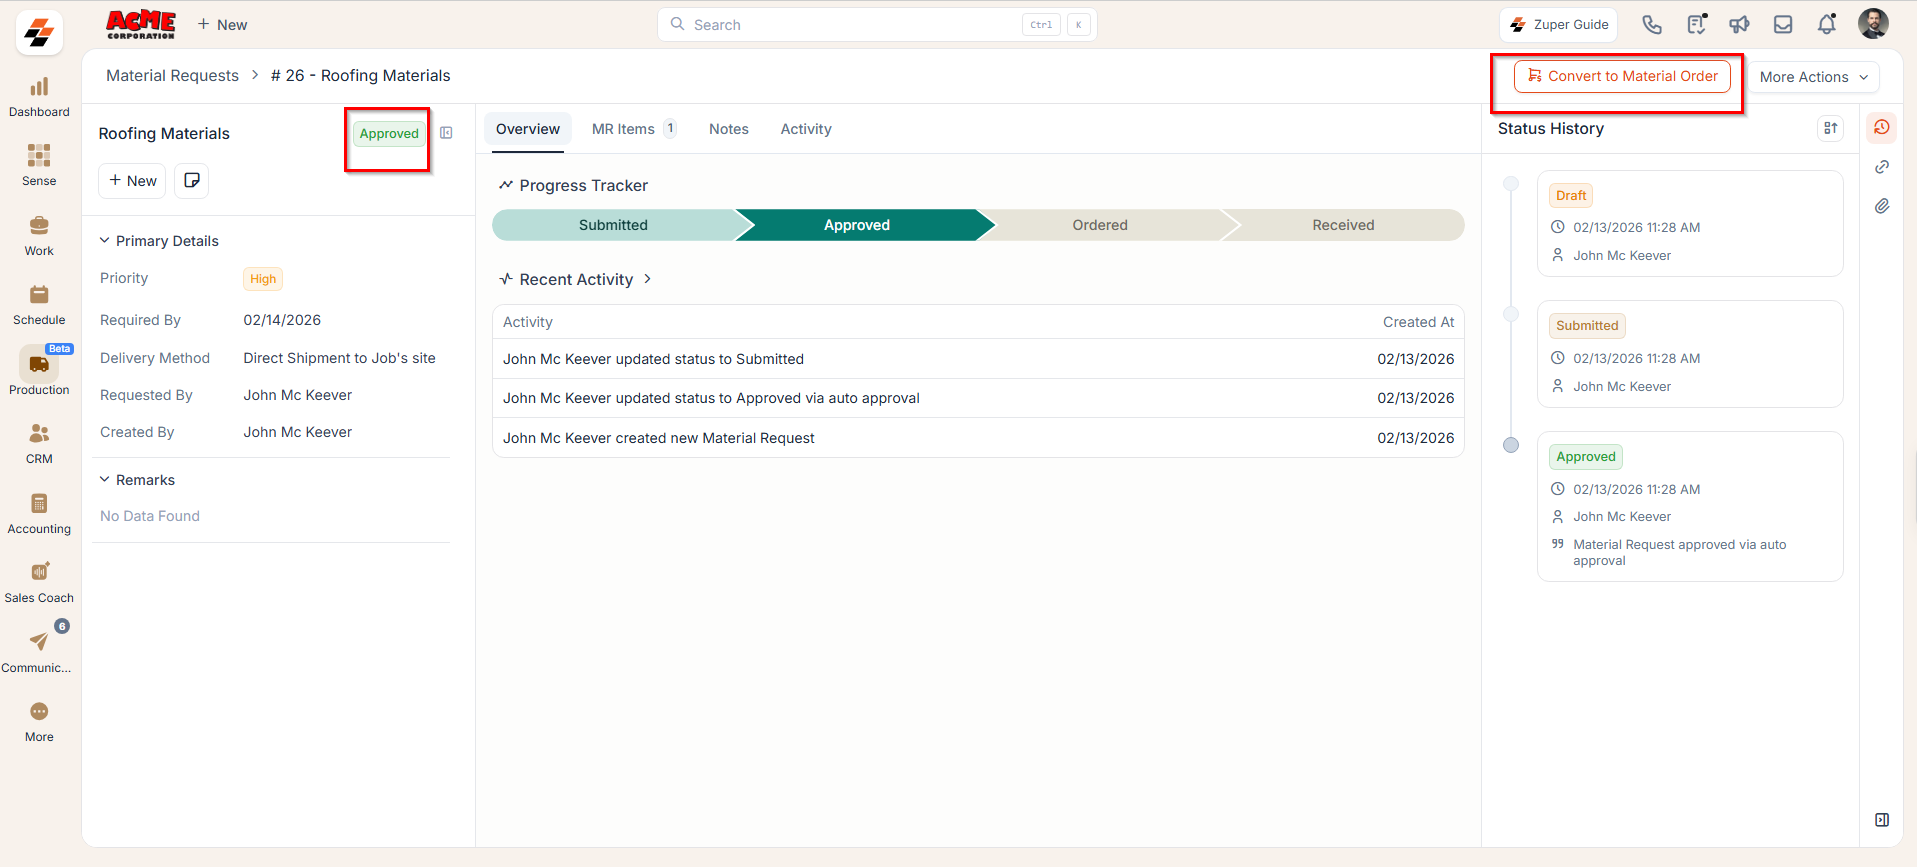Open the announcements megaphone icon

[x=1740, y=25]
